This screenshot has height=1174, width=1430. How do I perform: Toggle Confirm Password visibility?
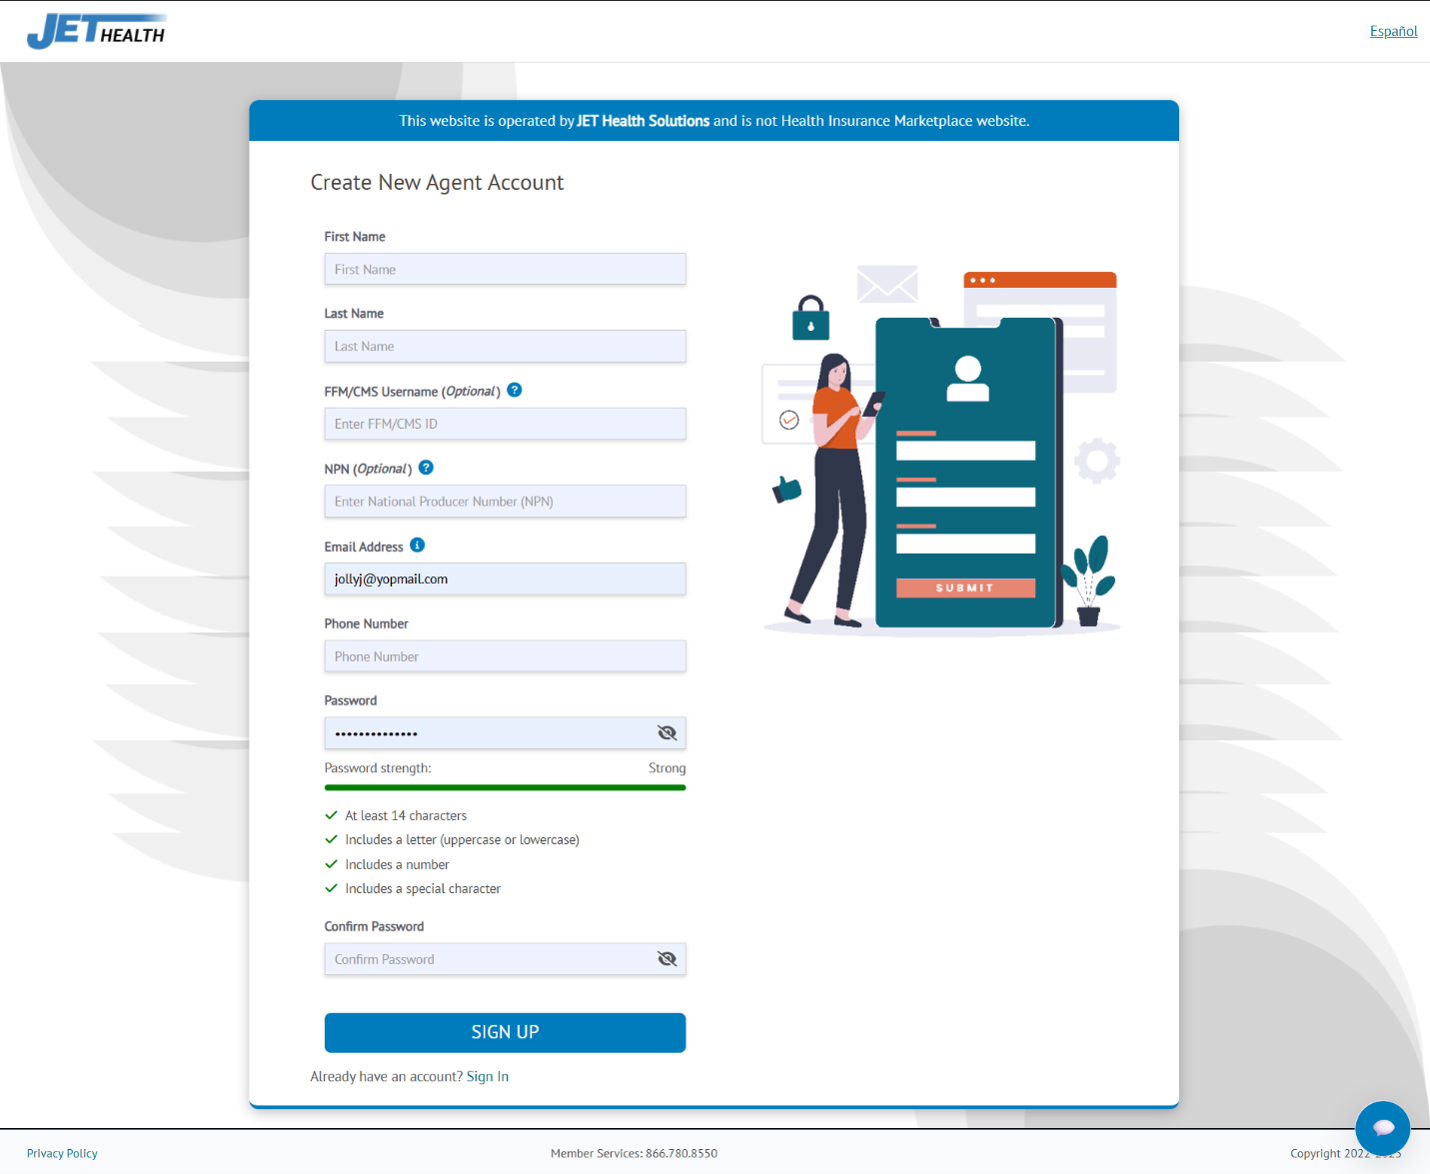[x=667, y=959]
